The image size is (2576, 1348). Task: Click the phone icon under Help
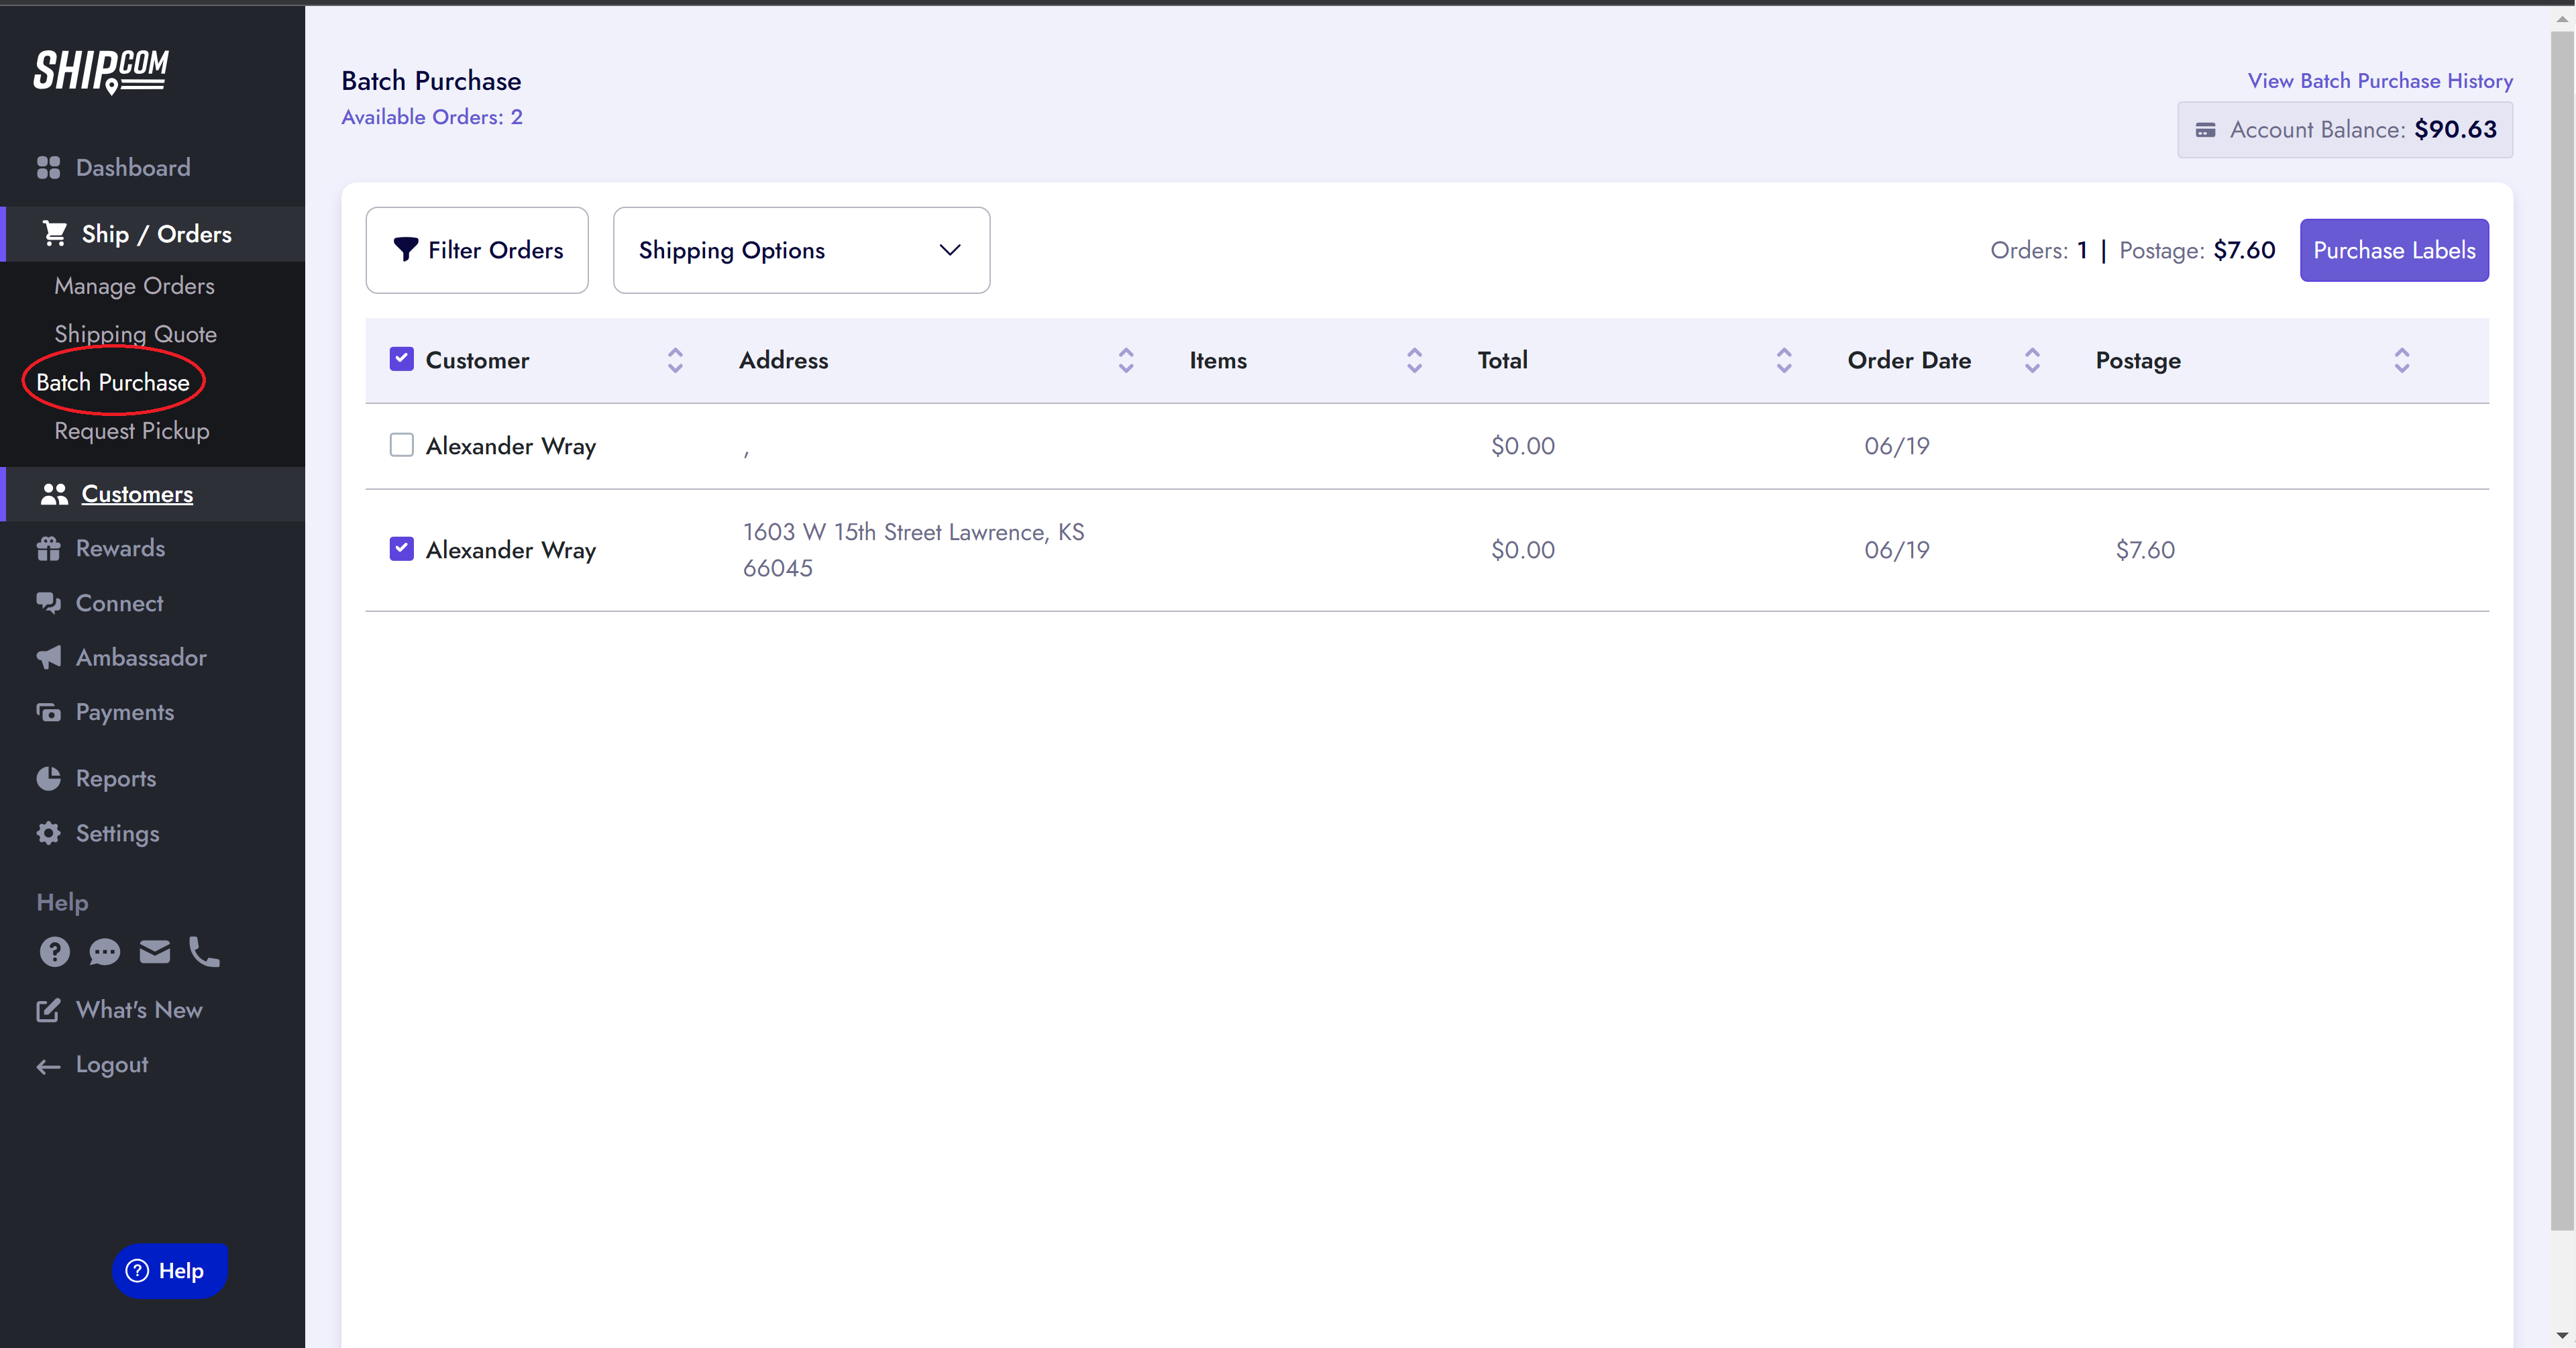coord(204,952)
